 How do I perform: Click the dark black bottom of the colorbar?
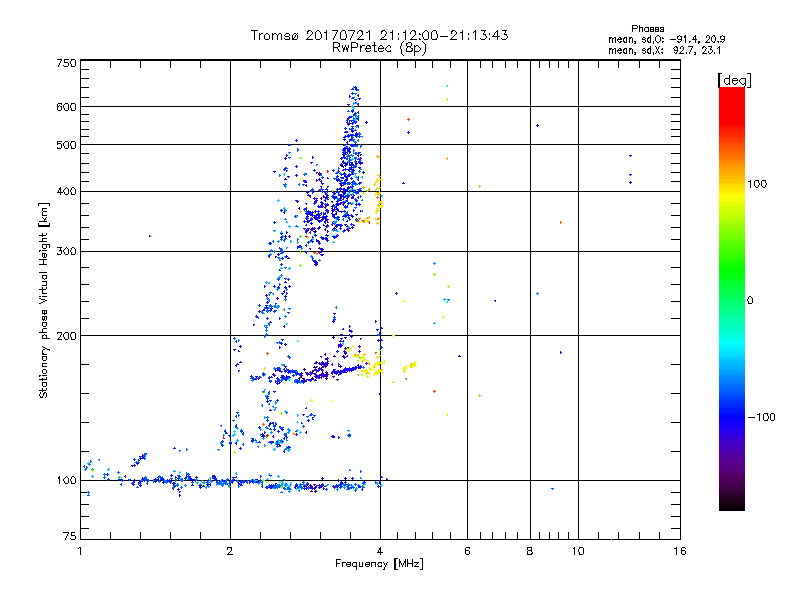[732, 503]
